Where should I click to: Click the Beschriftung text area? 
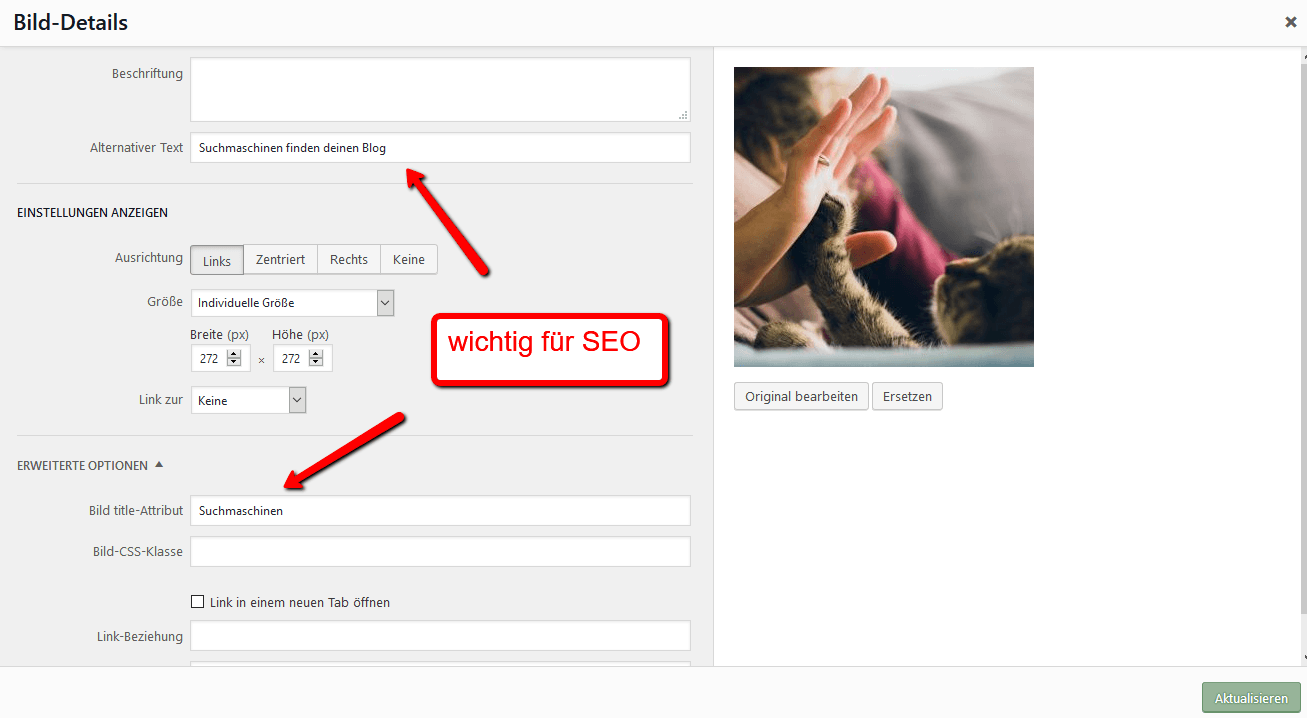(440, 90)
